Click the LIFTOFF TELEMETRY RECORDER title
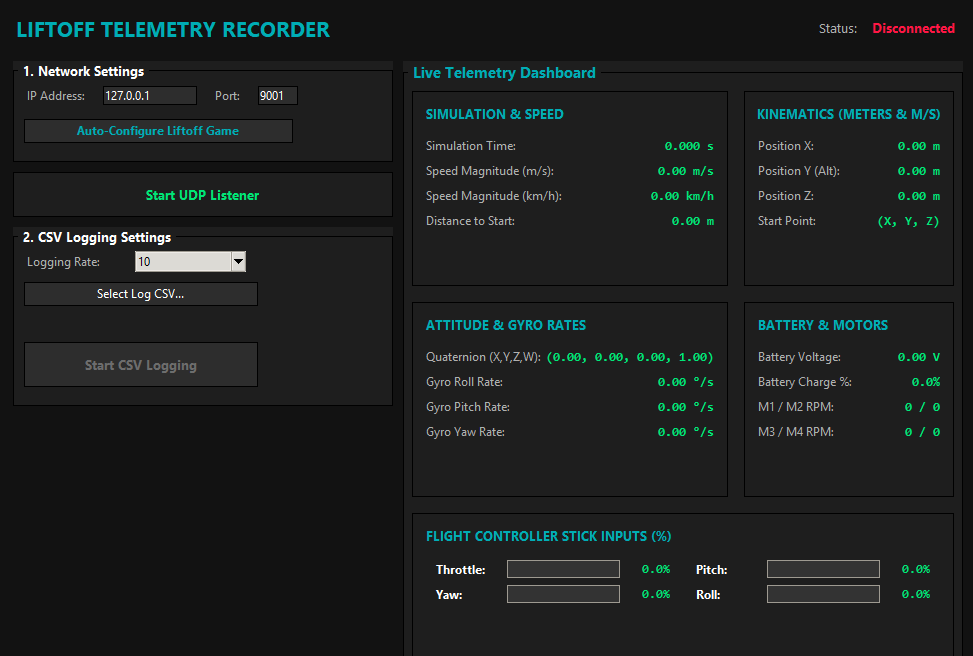 tap(173, 30)
